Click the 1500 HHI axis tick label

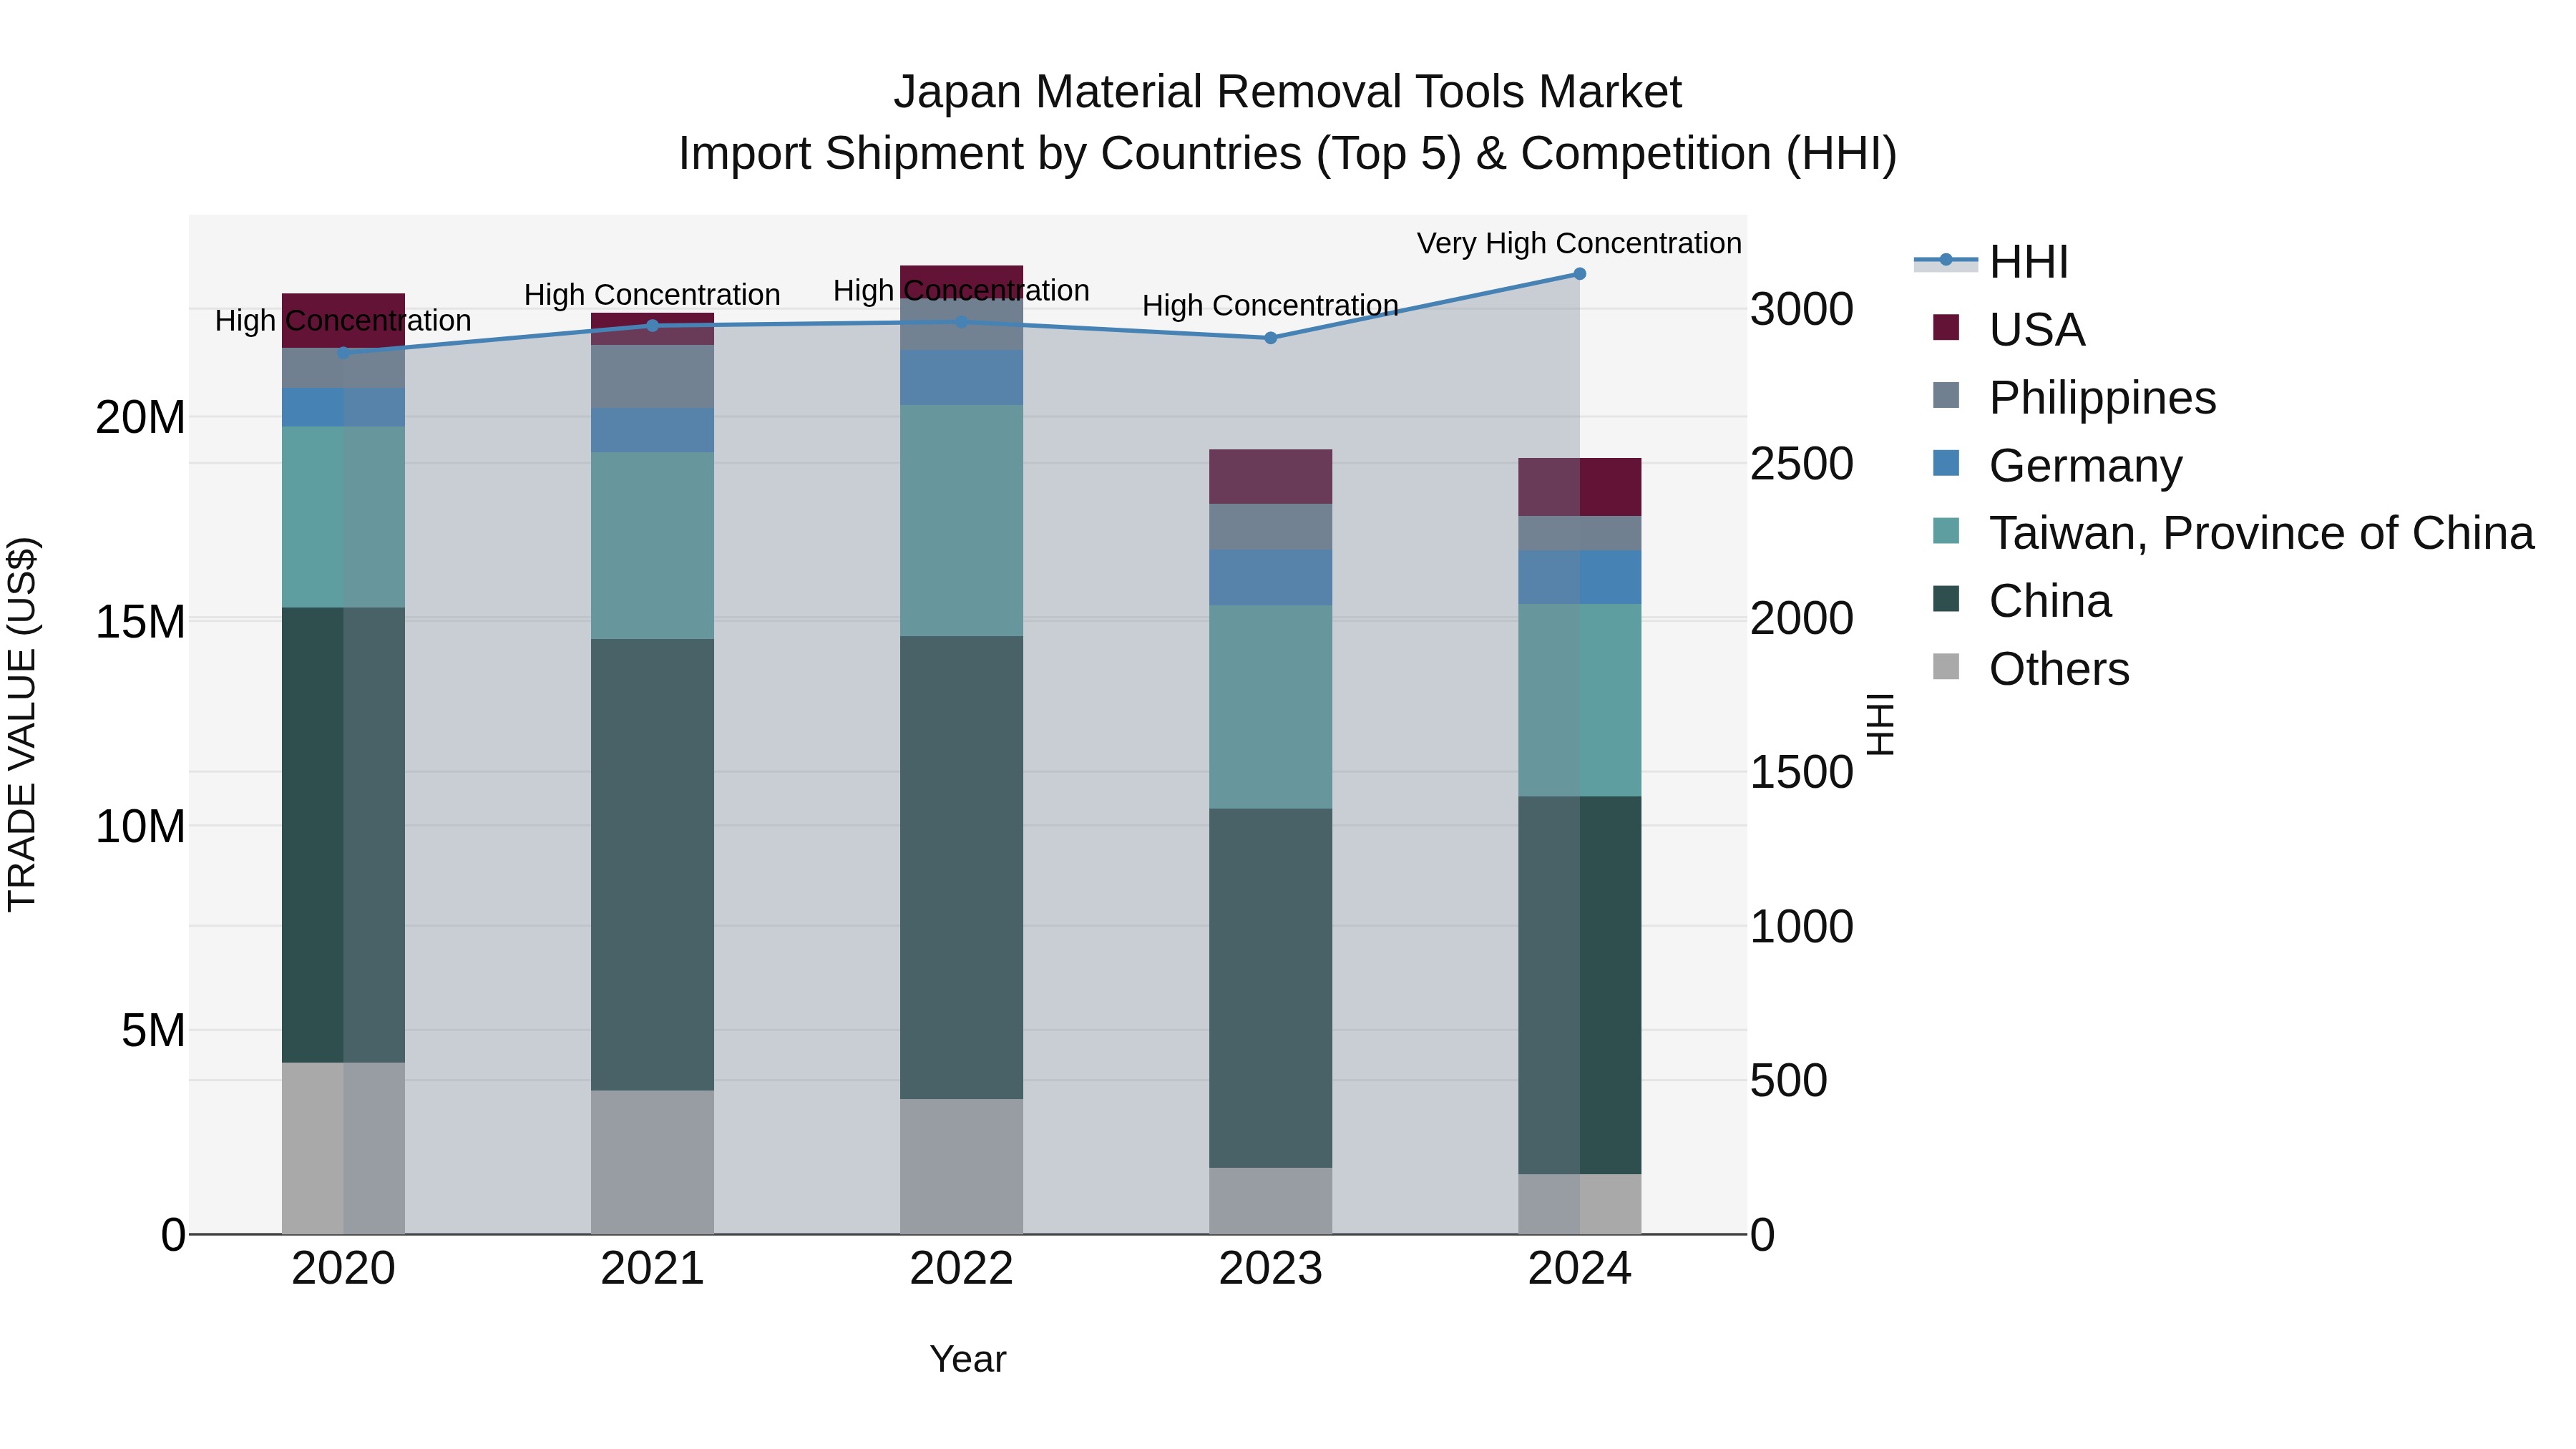(1802, 772)
